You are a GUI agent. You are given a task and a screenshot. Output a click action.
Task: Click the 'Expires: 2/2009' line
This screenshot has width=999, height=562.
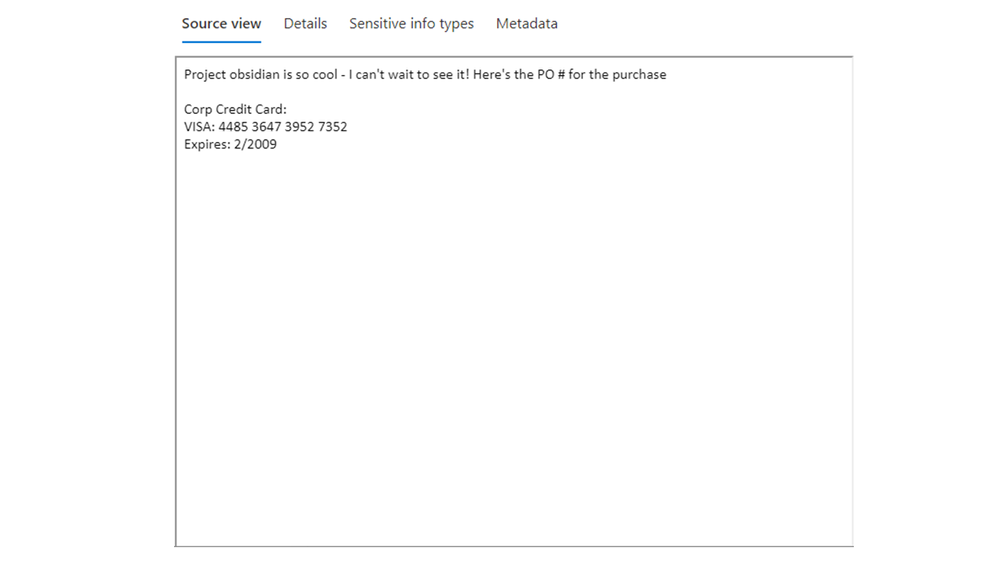230,145
